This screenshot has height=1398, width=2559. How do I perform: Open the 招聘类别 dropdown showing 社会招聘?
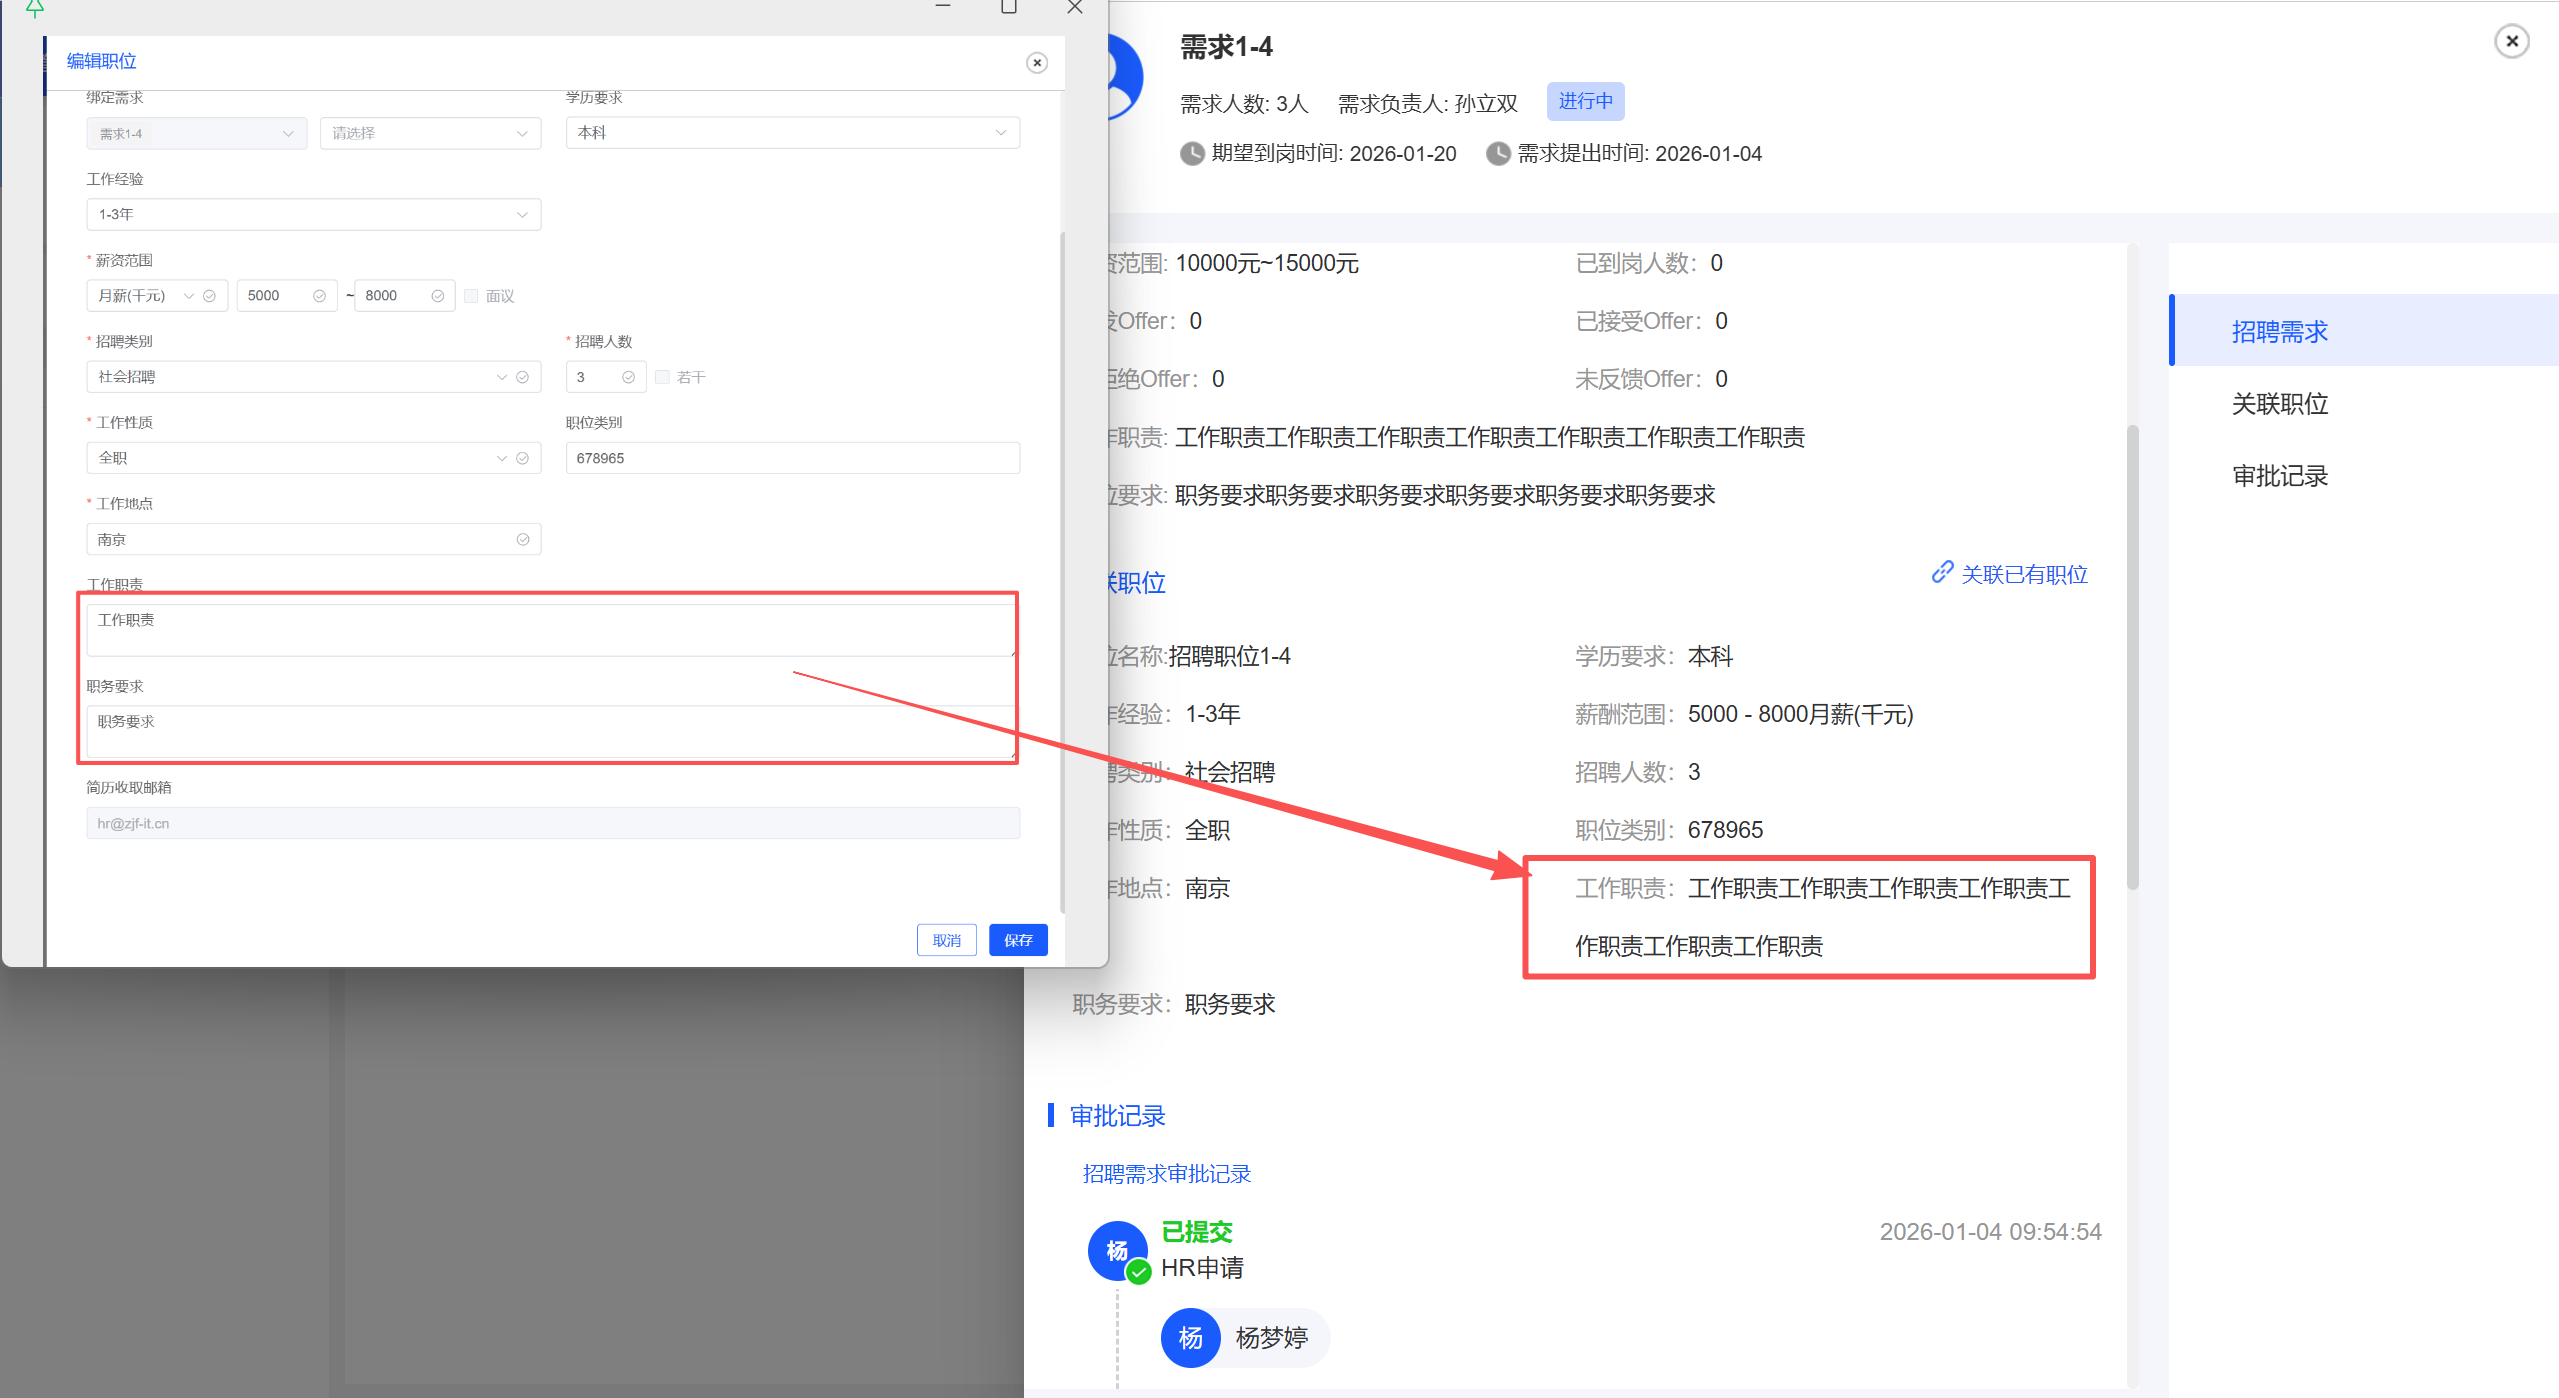[300, 377]
